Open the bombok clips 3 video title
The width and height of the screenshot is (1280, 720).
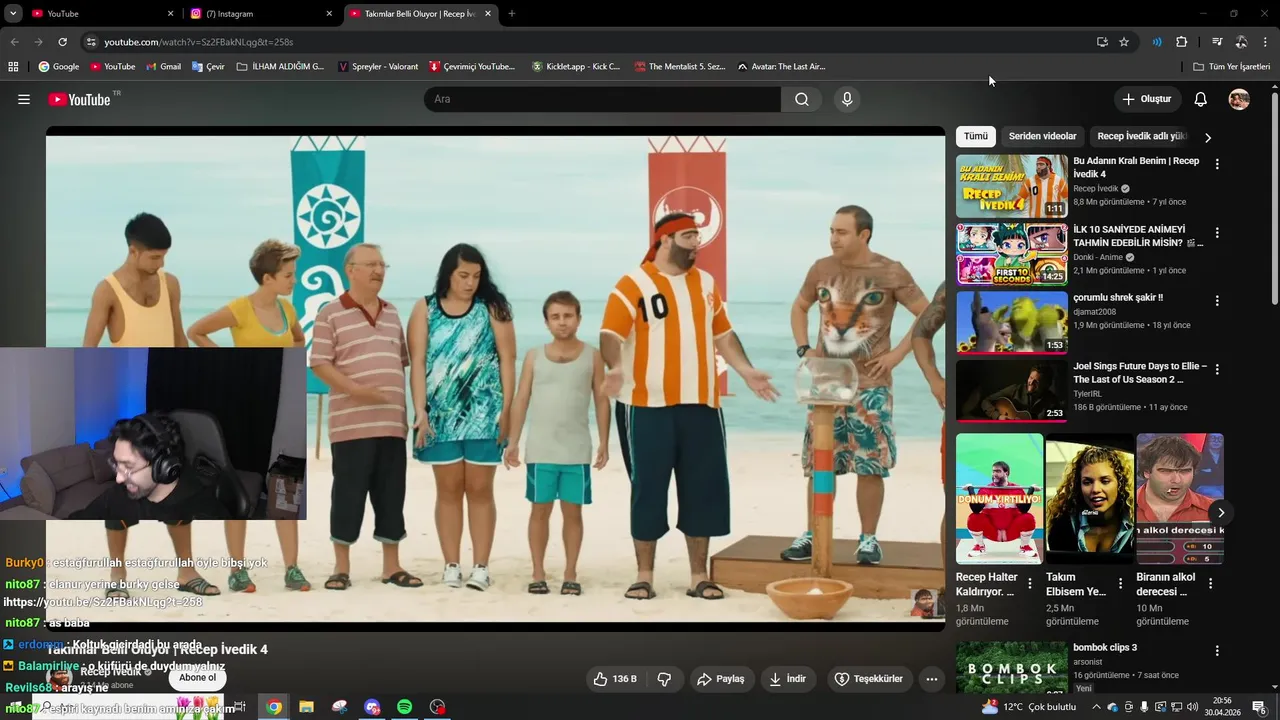(1105, 647)
